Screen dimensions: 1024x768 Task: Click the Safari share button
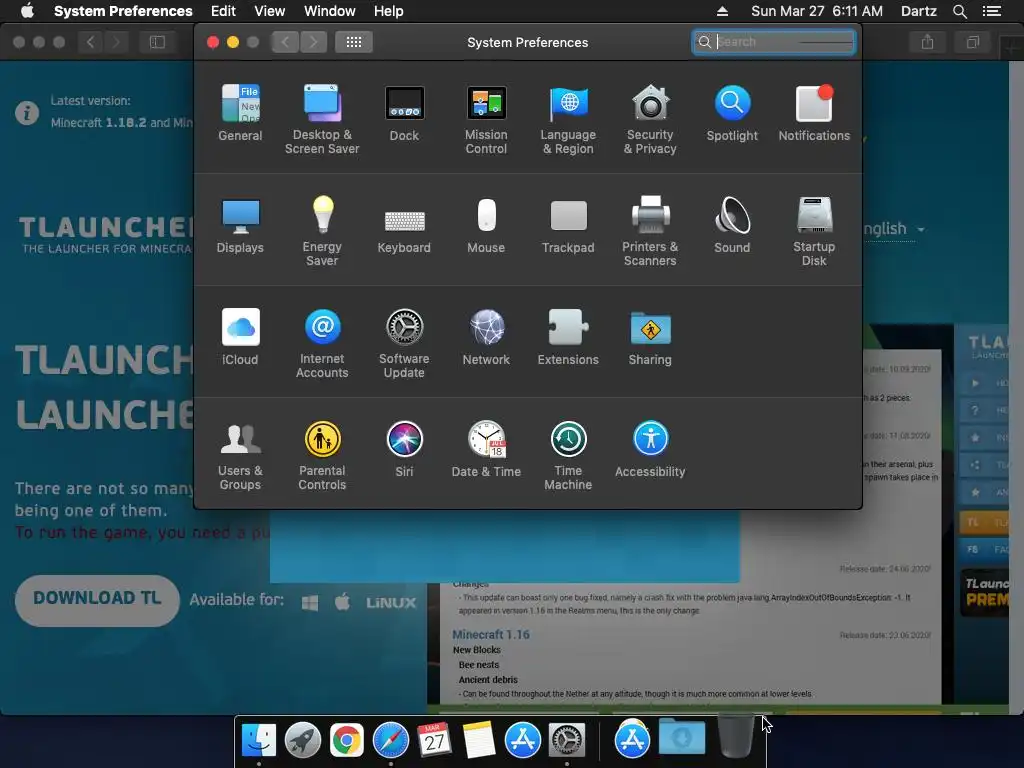point(927,42)
